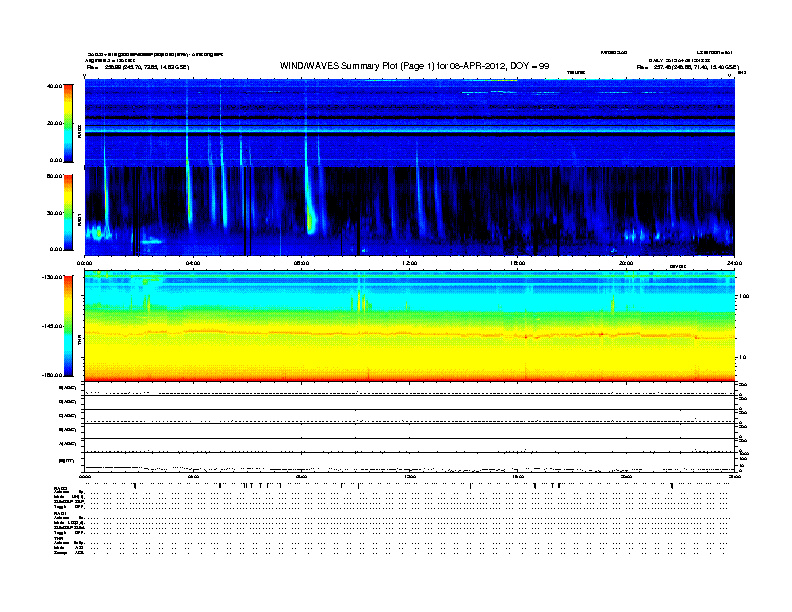Click the black horizontal band in RAD2 spectrogram
Screen dimensions: 792x612
tap(410, 118)
